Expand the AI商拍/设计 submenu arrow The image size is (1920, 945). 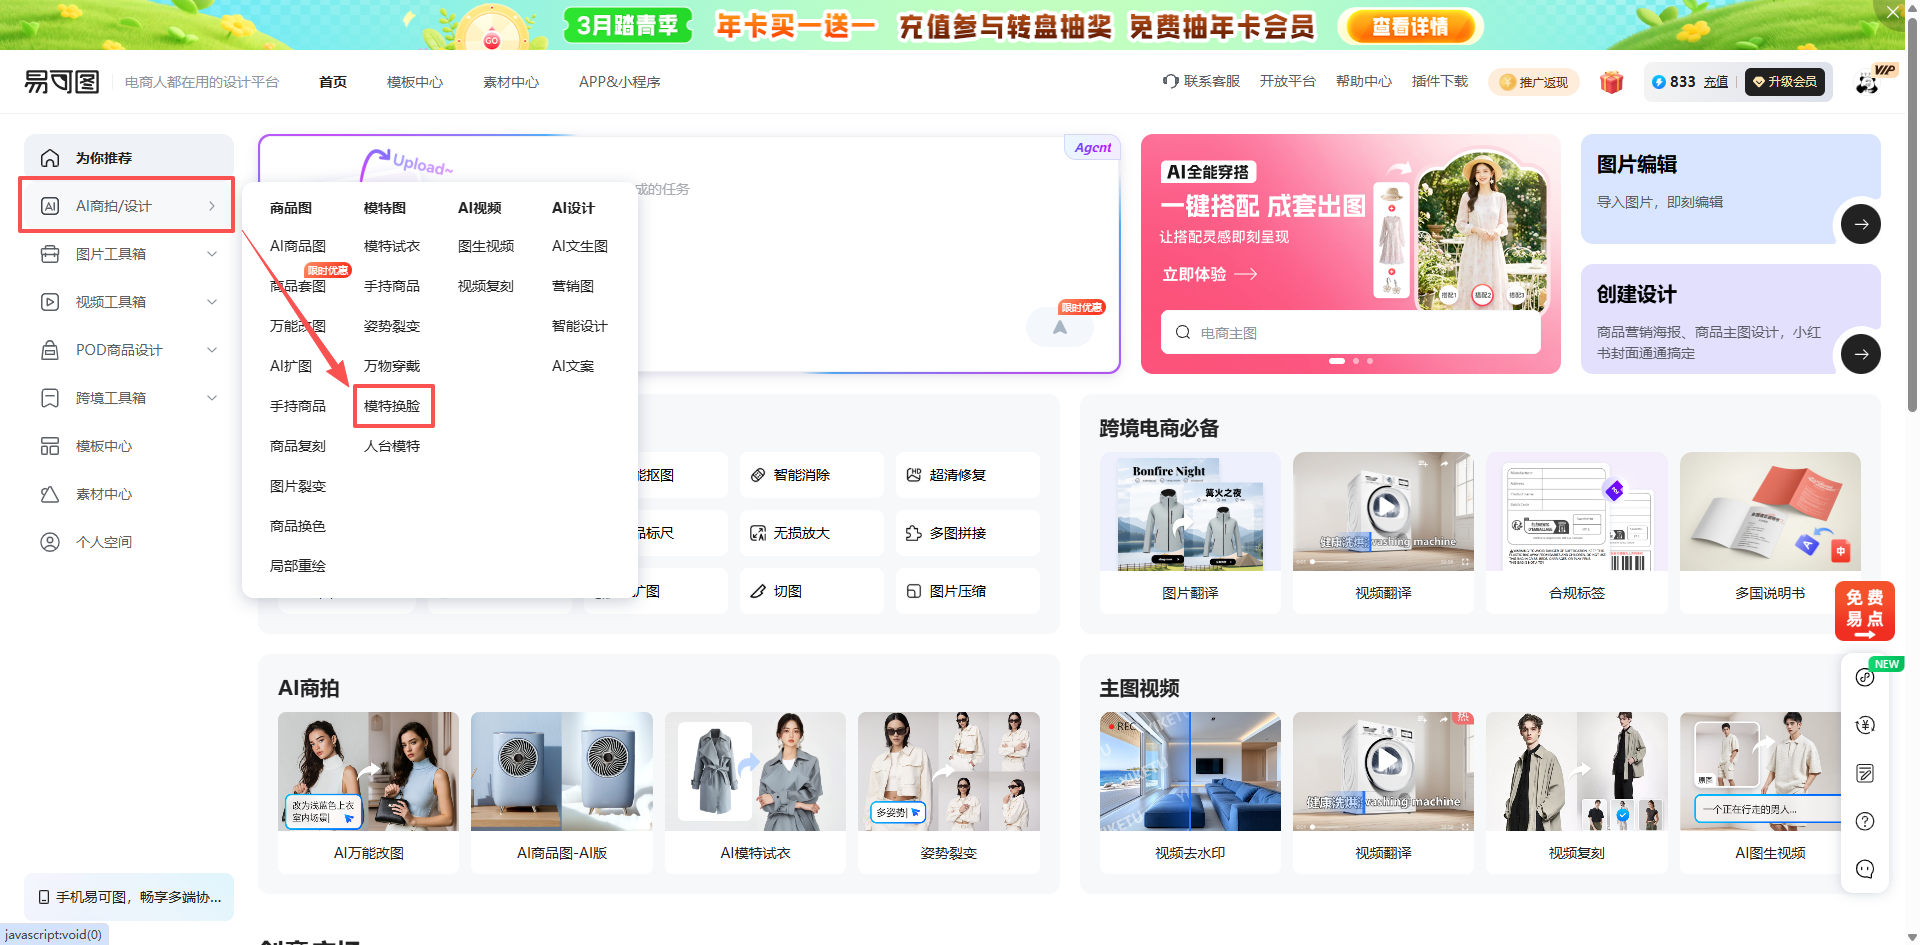212,206
